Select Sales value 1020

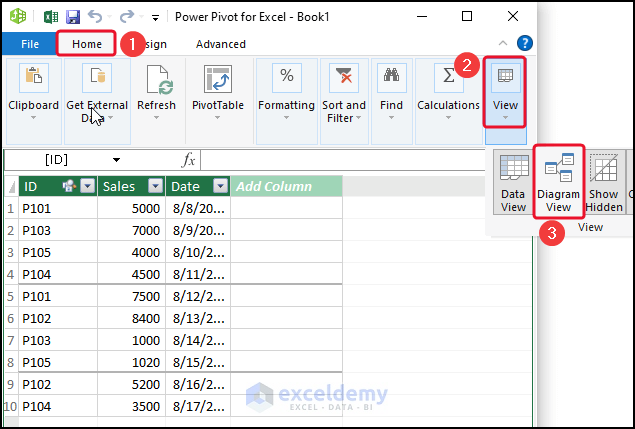coord(132,362)
